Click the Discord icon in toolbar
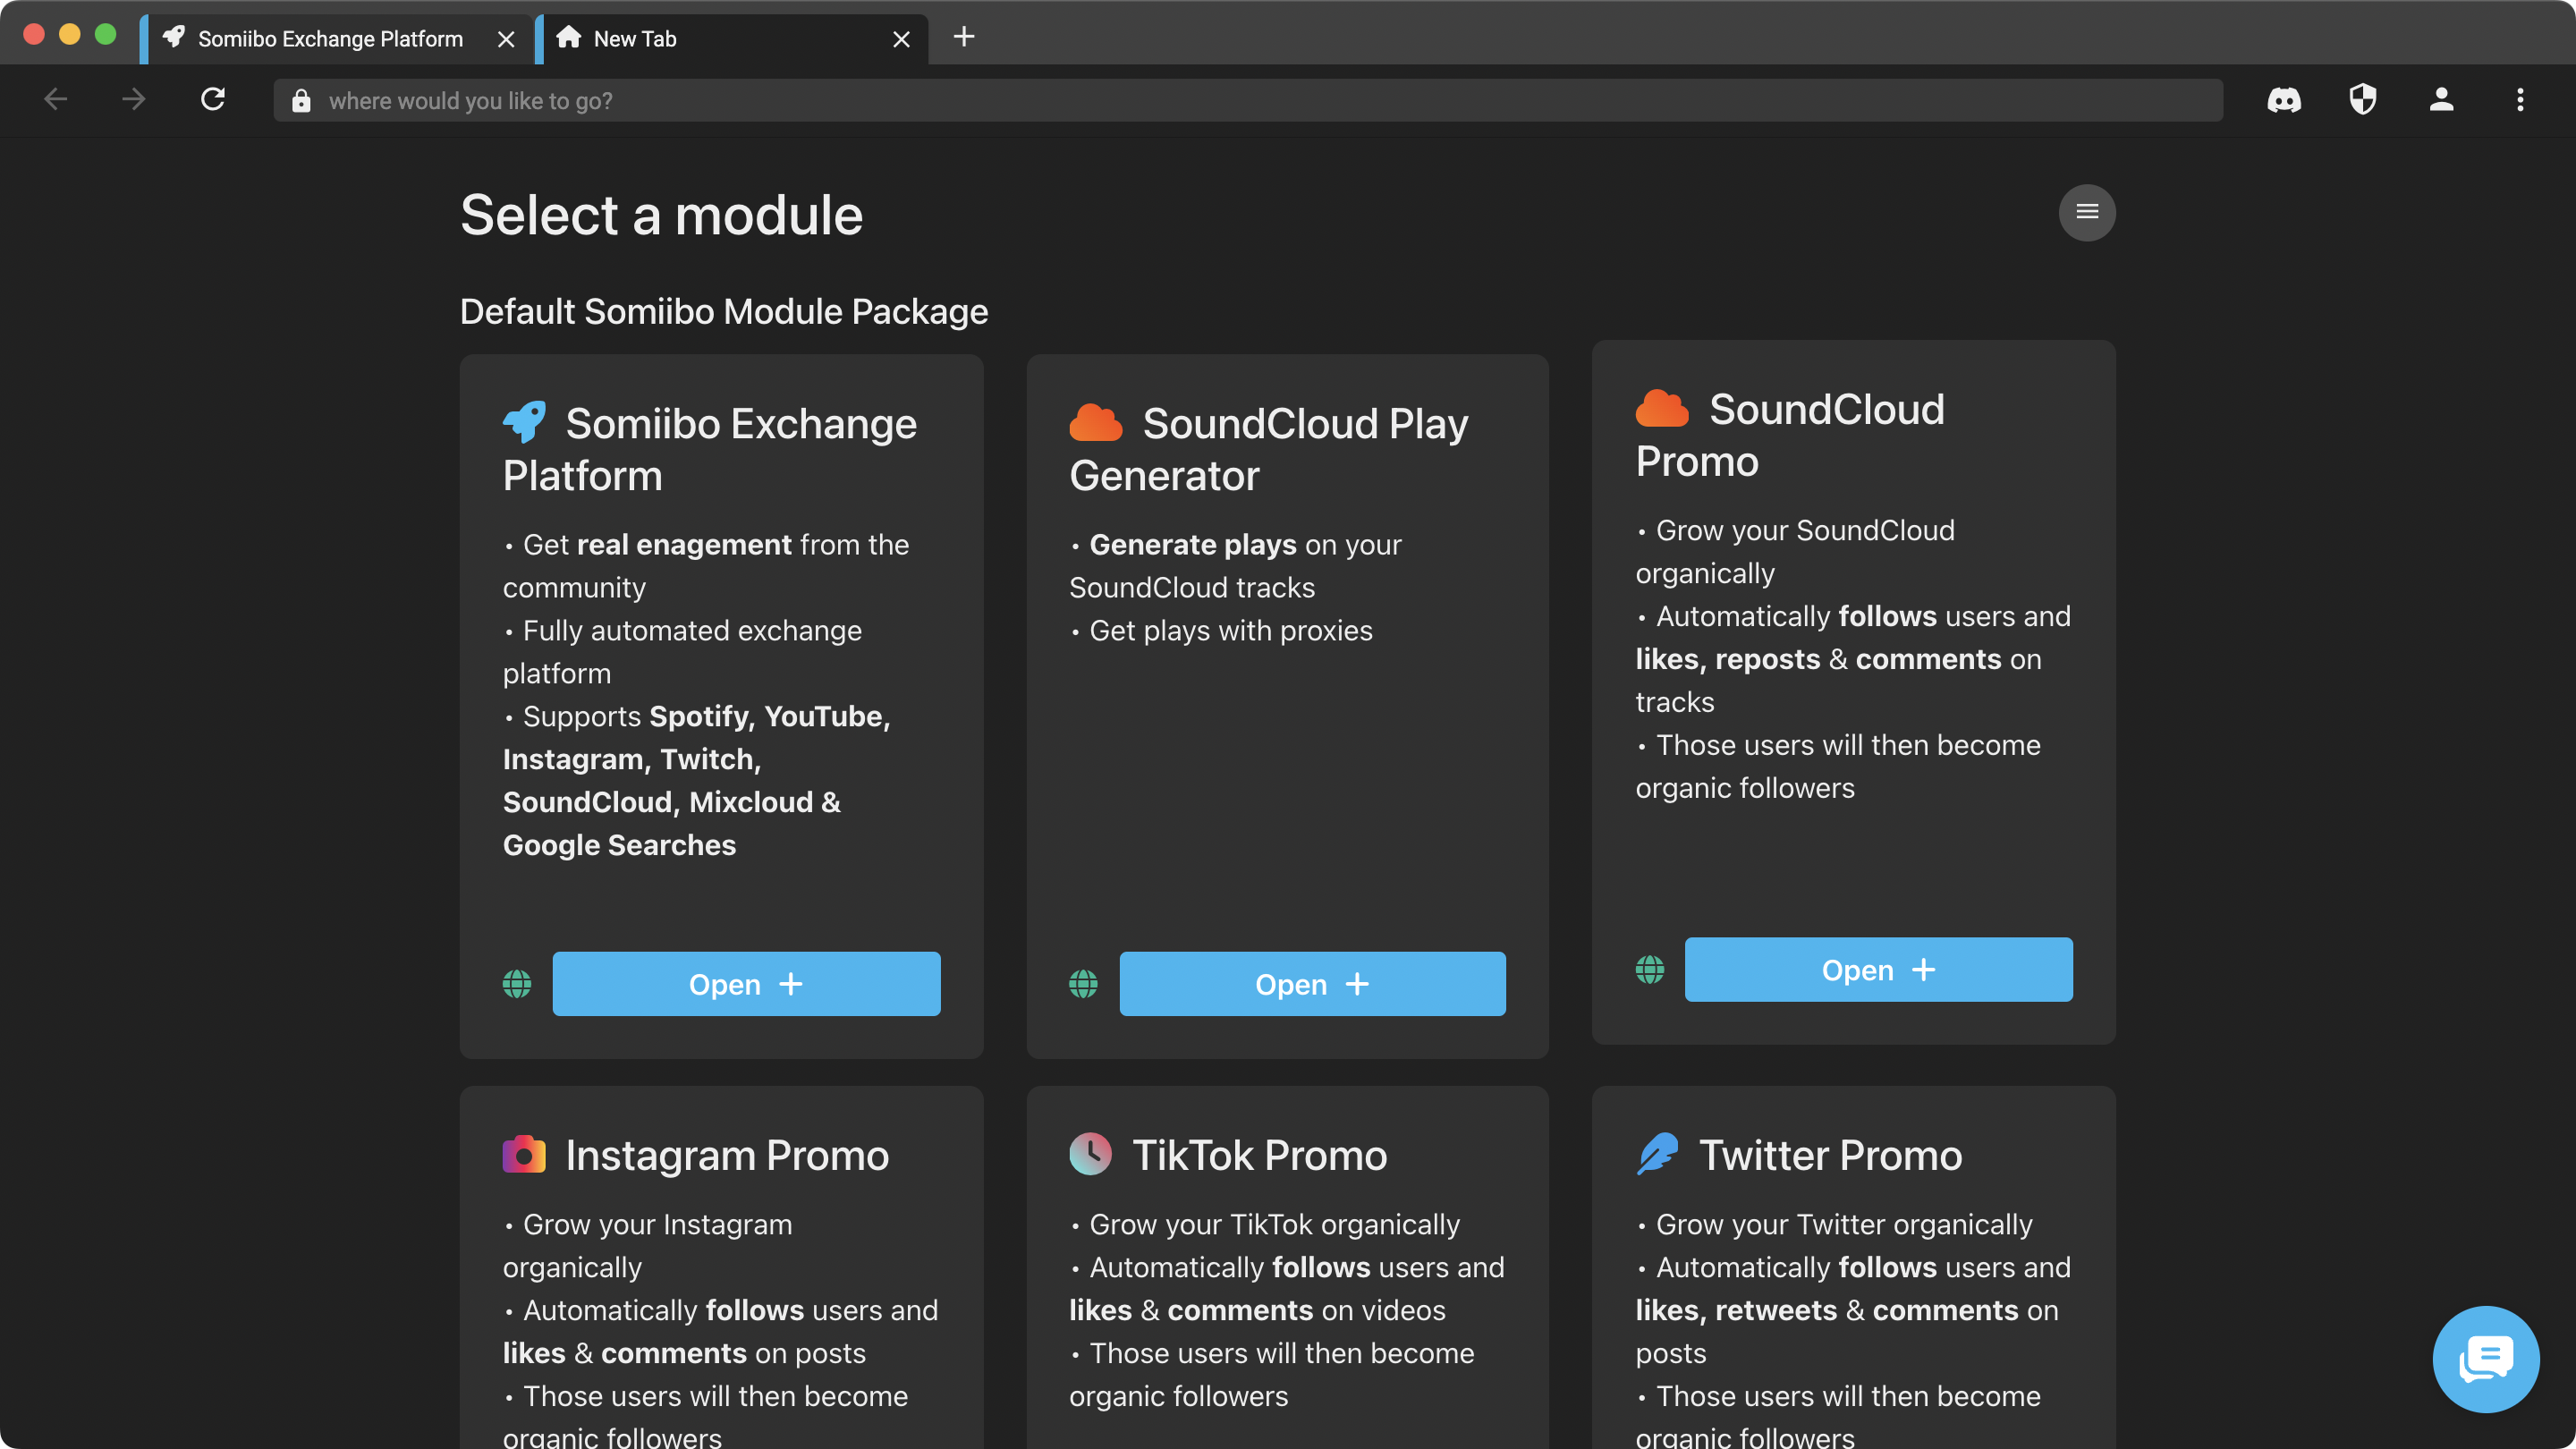The width and height of the screenshot is (2576, 1449). [2284, 100]
